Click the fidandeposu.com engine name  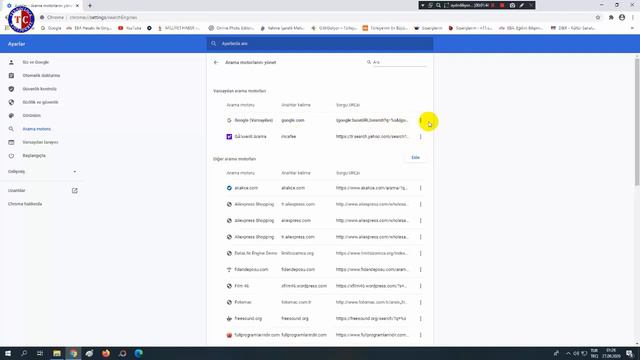pos(251,270)
